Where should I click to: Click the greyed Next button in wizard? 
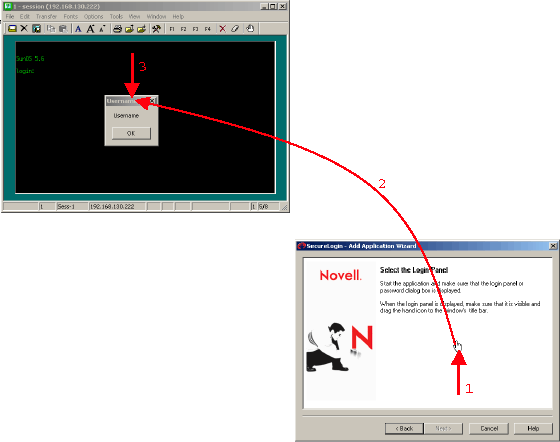[x=443, y=428]
